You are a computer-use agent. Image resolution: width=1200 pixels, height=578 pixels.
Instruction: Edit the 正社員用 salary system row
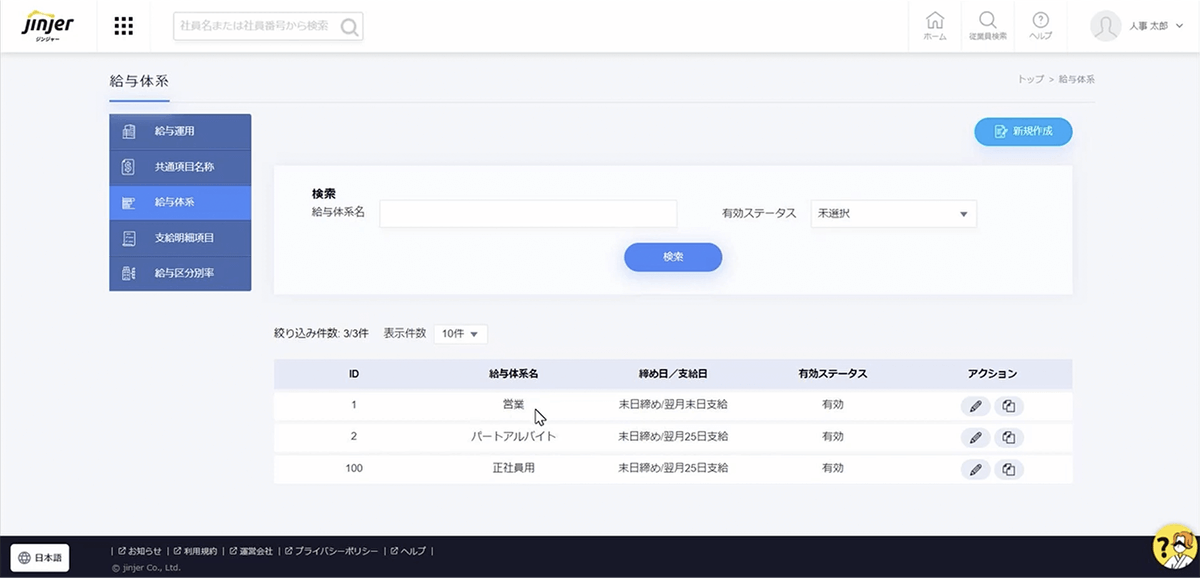click(975, 468)
